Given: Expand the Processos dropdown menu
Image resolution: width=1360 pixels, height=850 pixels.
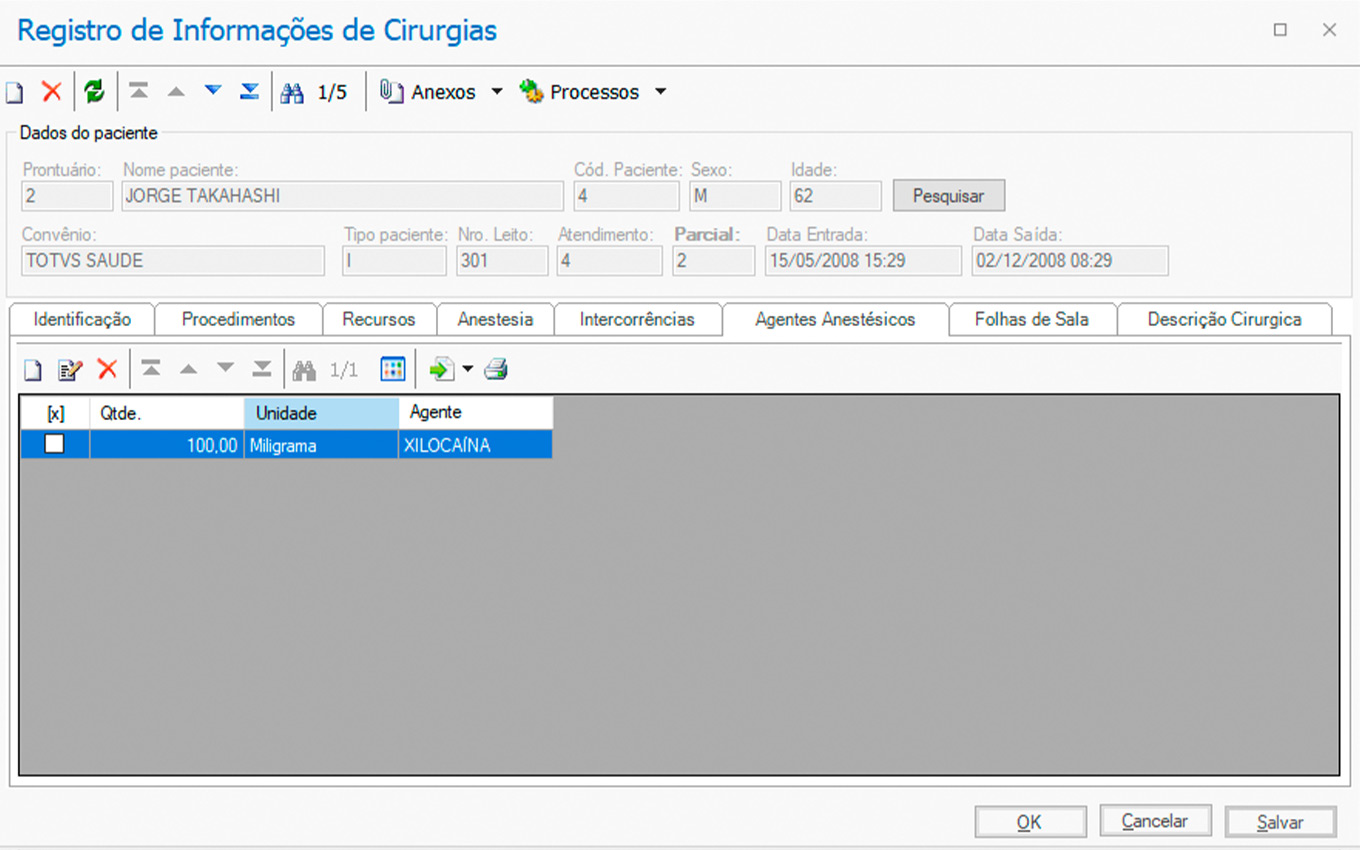Looking at the screenshot, I should [x=660, y=92].
